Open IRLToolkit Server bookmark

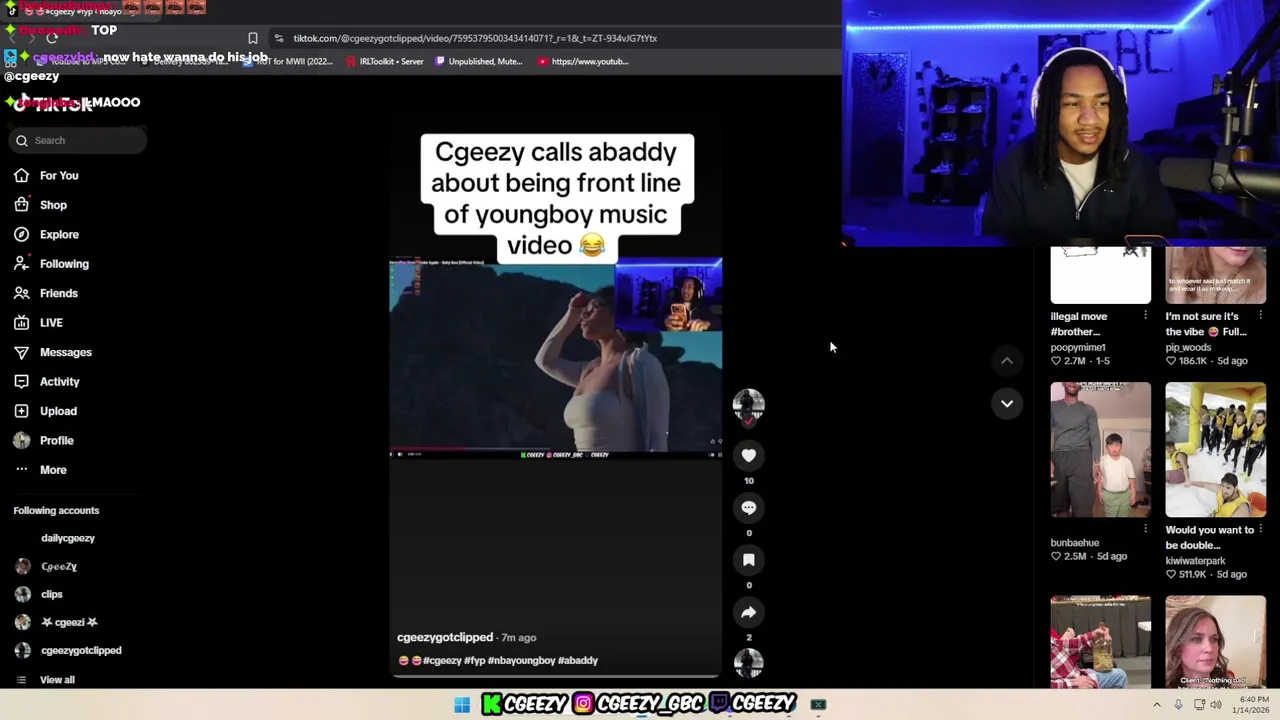pos(384,62)
